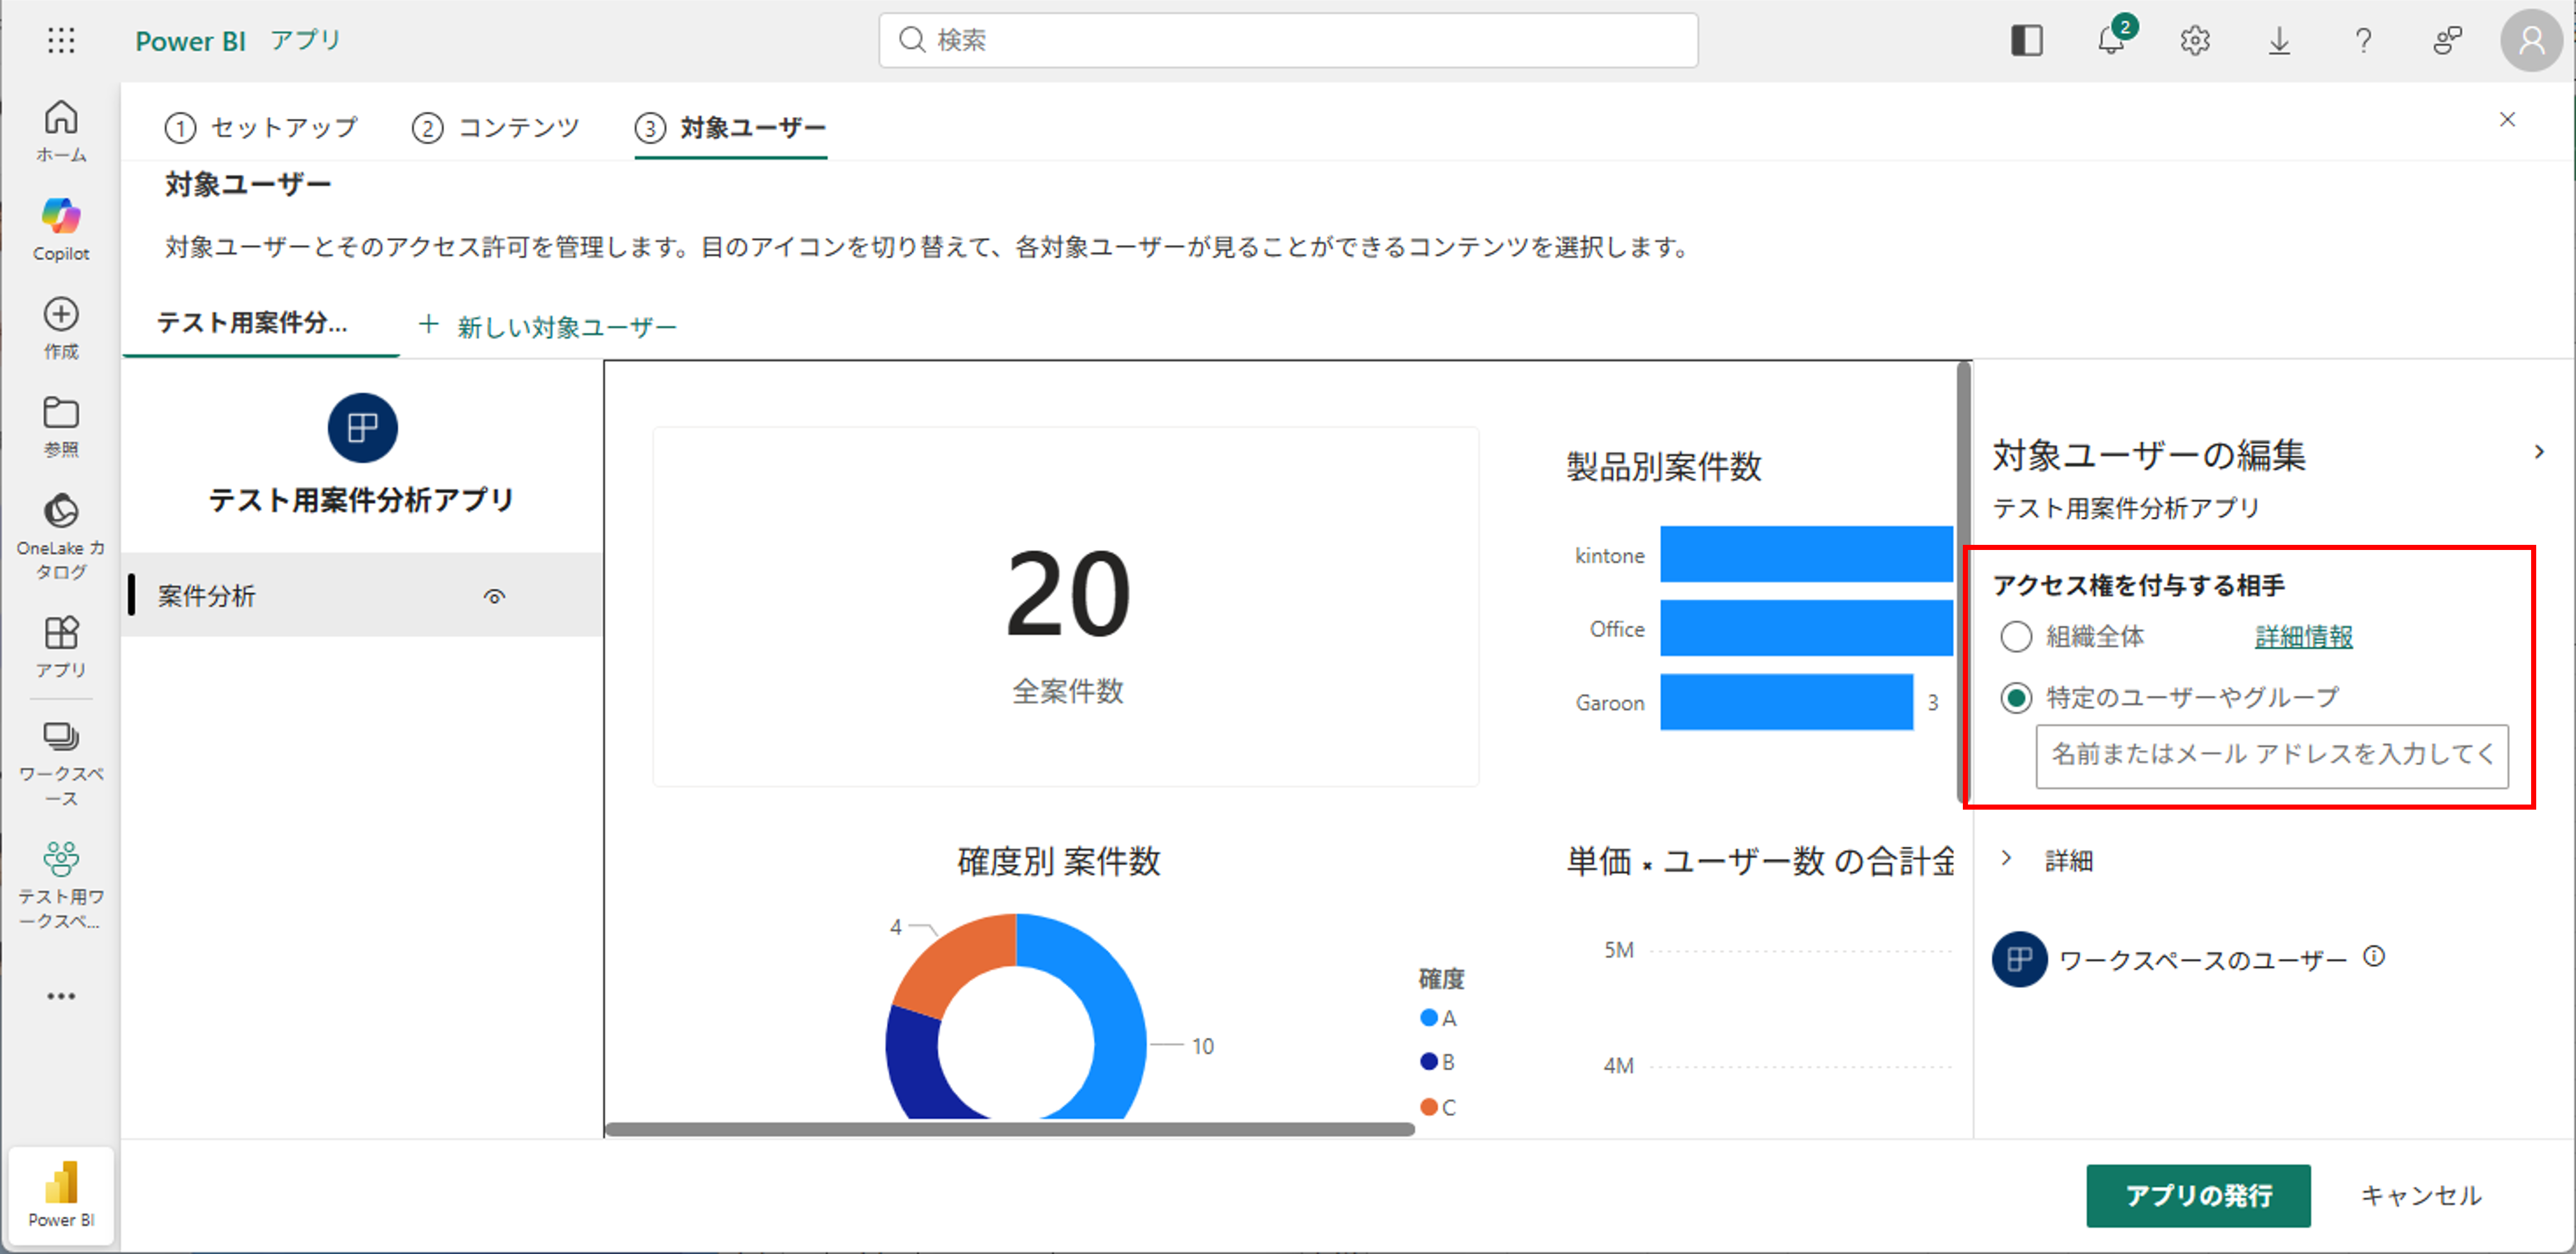Screen dimensions: 2576x1254
Task: Toggle eye icon for 案件分析
Action: (x=494, y=597)
